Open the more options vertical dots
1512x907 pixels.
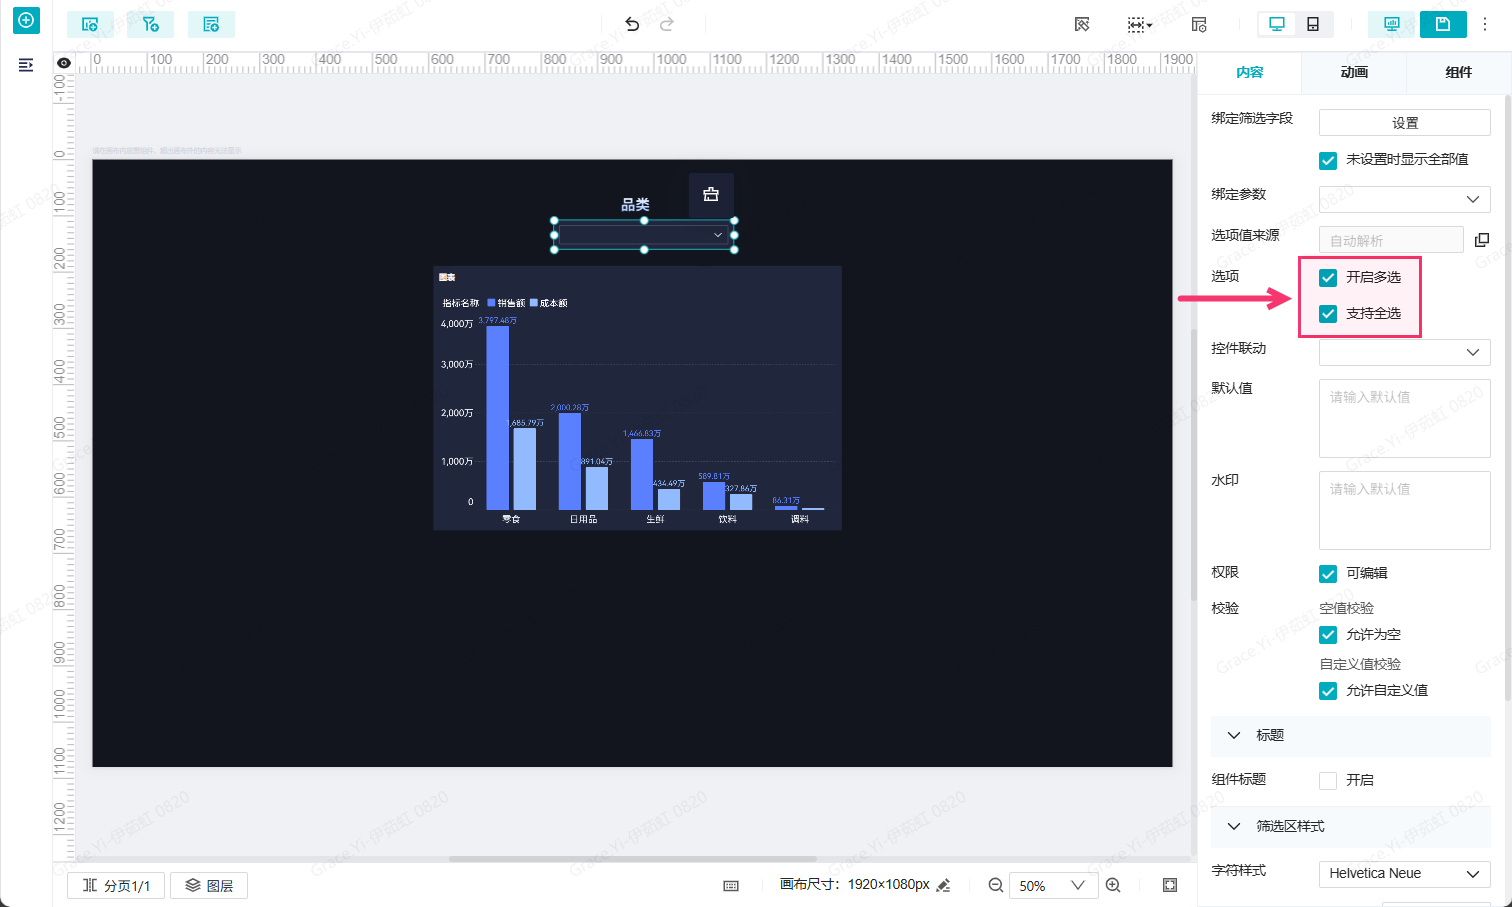pyautogui.click(x=1486, y=24)
